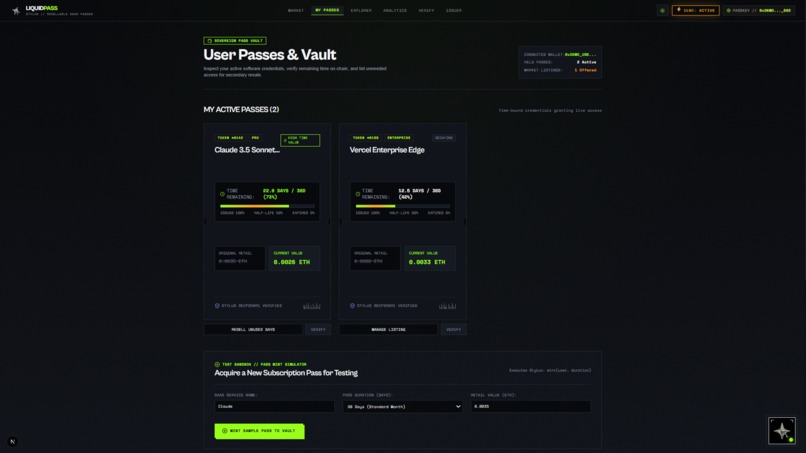The width and height of the screenshot is (806, 453).
Task: Click the 0.0033 ETH current value
Action: (x=427, y=262)
